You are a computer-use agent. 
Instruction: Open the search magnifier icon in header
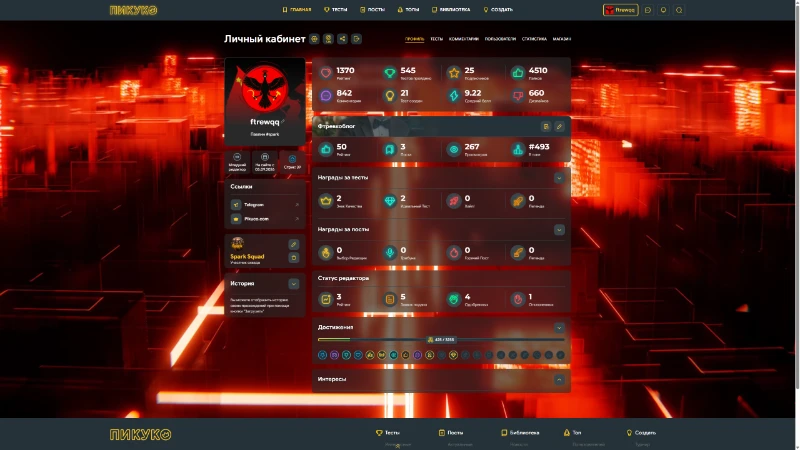(679, 10)
